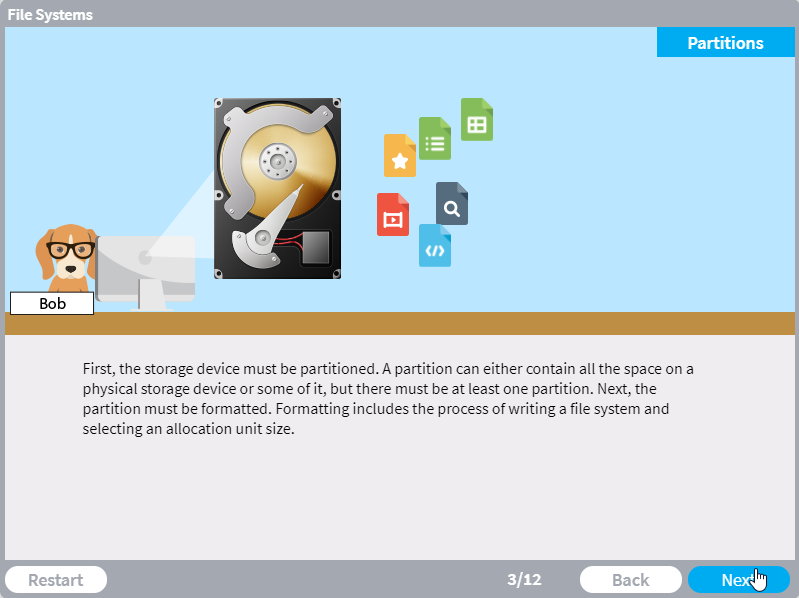This screenshot has width=799, height=598.
Task: Click the blue code brackets file icon
Action: pos(435,246)
